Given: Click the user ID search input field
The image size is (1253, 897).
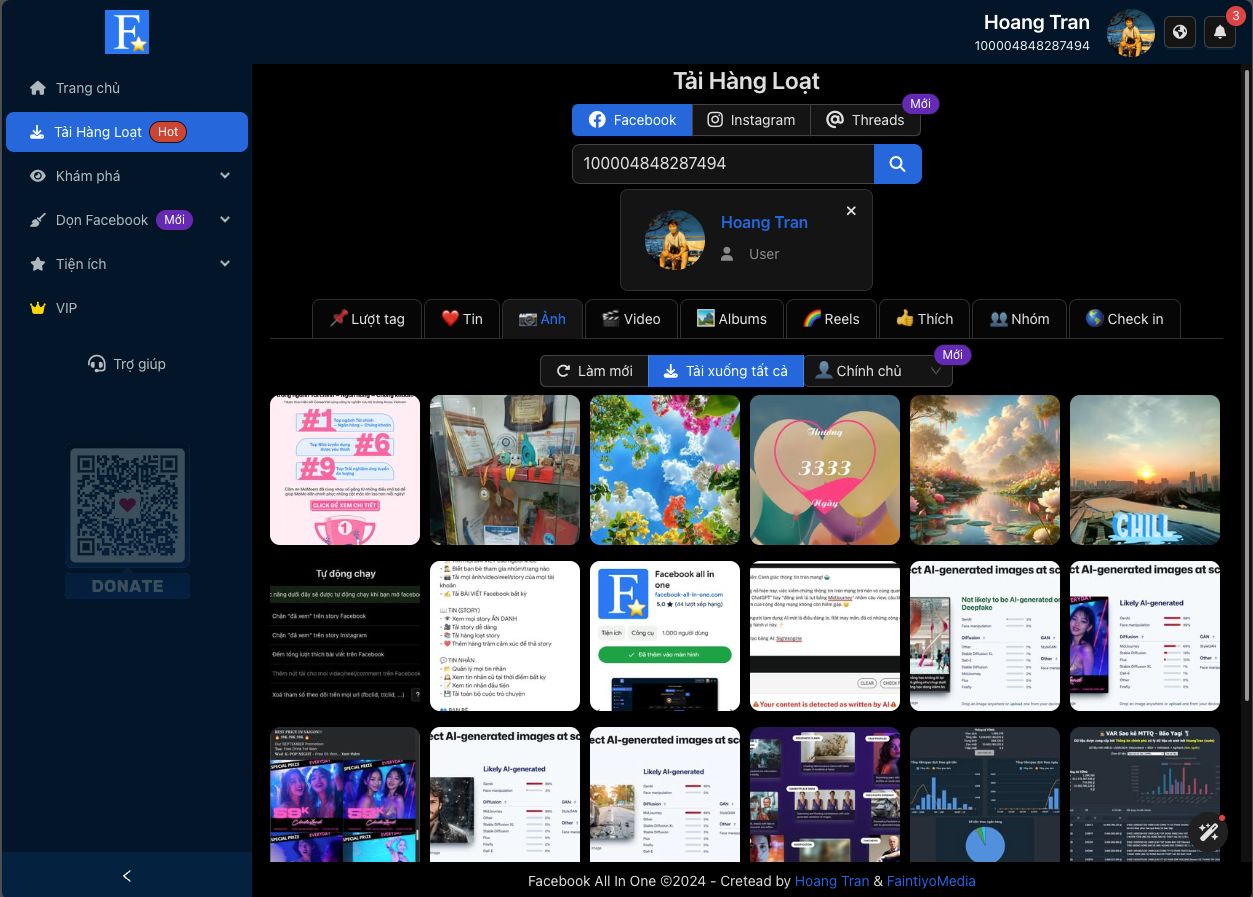Looking at the screenshot, I should [x=723, y=164].
